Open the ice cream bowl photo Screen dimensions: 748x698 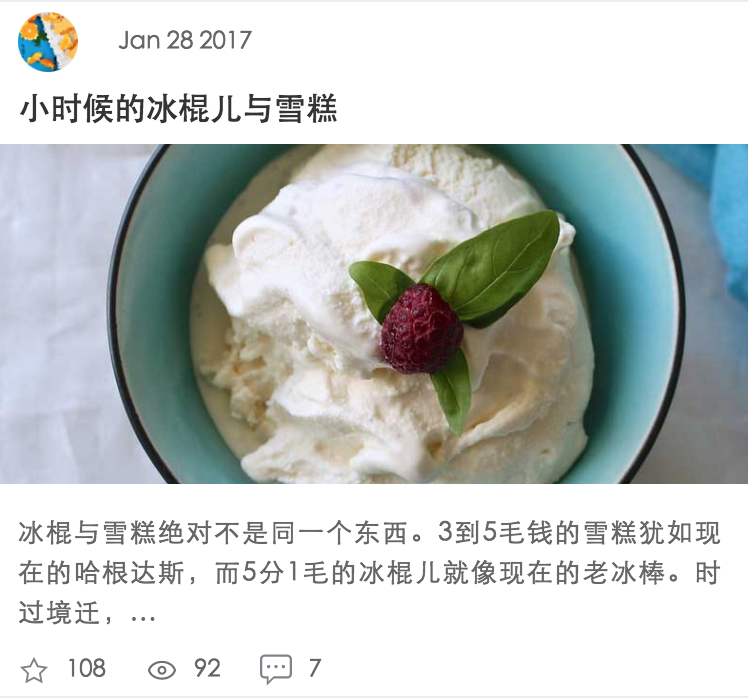pyautogui.click(x=374, y=313)
